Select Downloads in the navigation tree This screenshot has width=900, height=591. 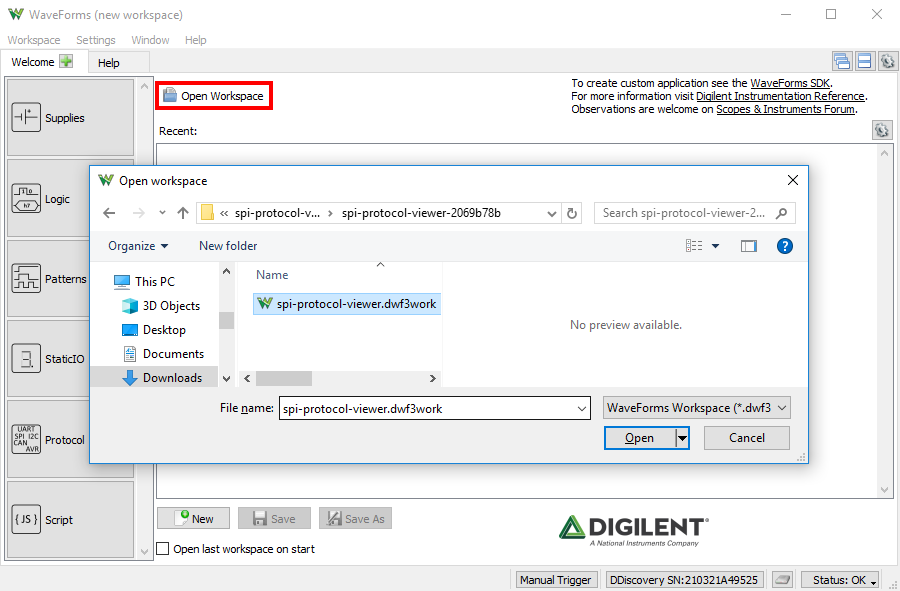click(154, 378)
